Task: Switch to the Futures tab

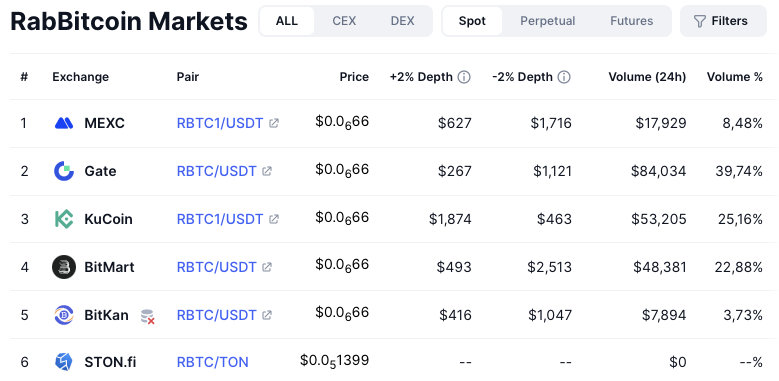Action: tap(631, 21)
